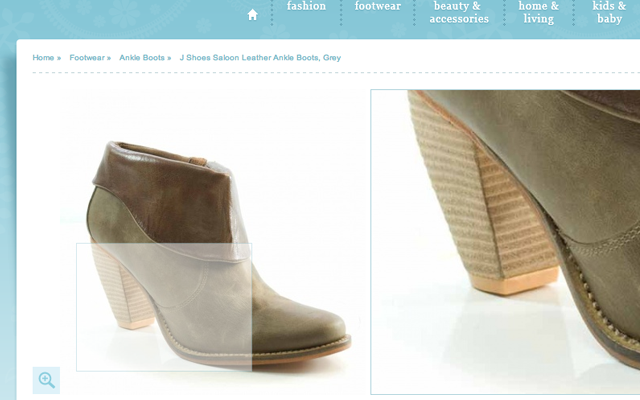Click the semi-transparent zoom lens over the boot
640x400 pixels.
click(x=164, y=307)
